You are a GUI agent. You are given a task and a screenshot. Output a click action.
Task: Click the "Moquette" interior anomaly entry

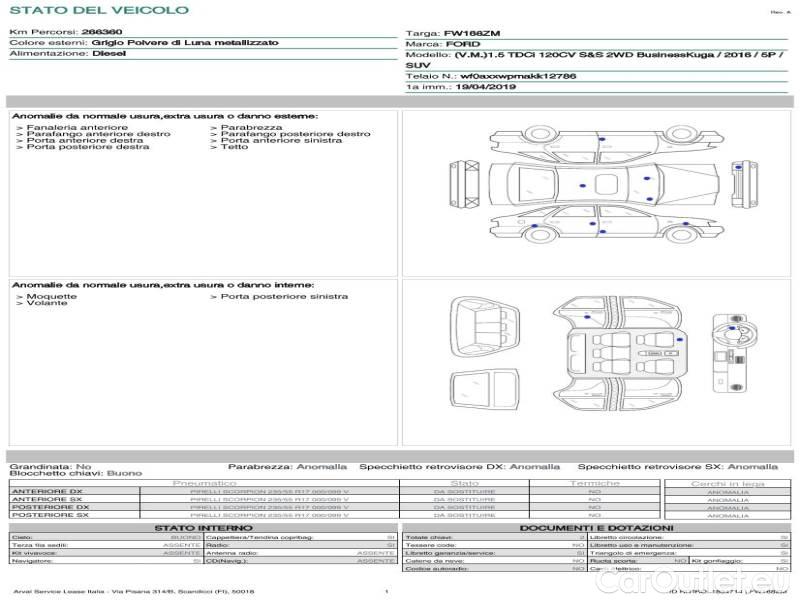(x=52, y=296)
